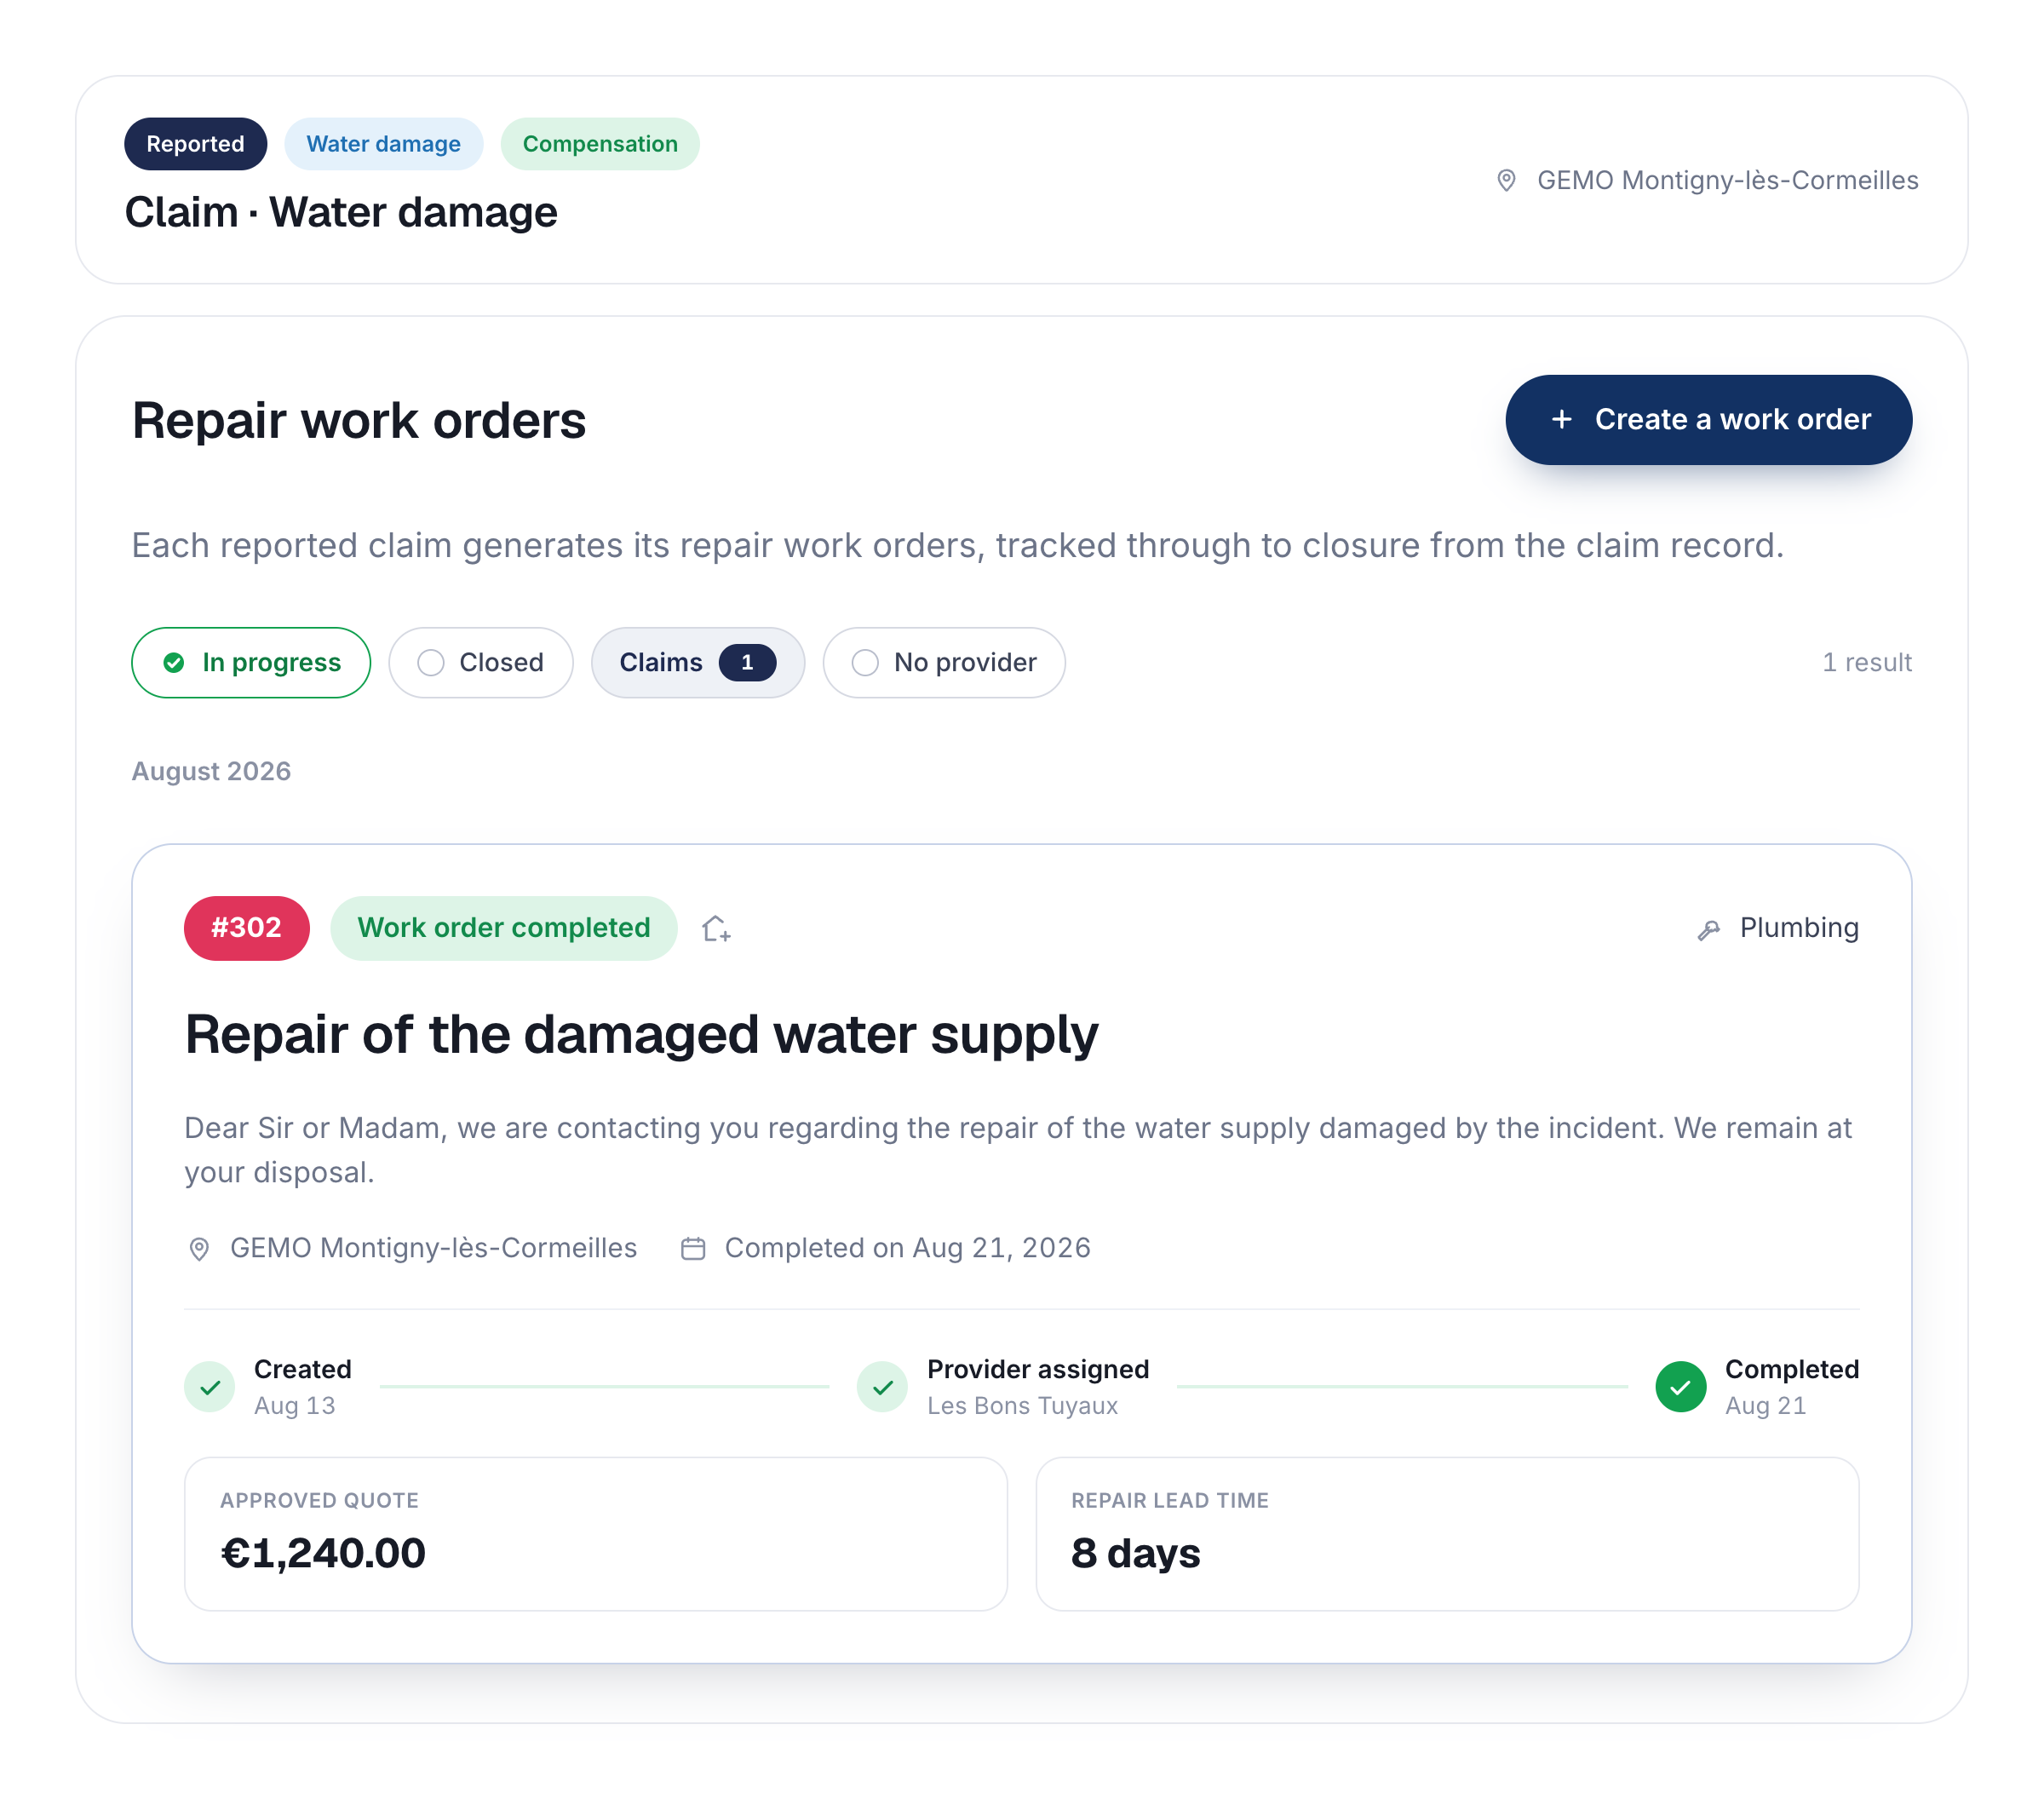
Task: Click the Created step checkmark icon
Action: (210, 1387)
